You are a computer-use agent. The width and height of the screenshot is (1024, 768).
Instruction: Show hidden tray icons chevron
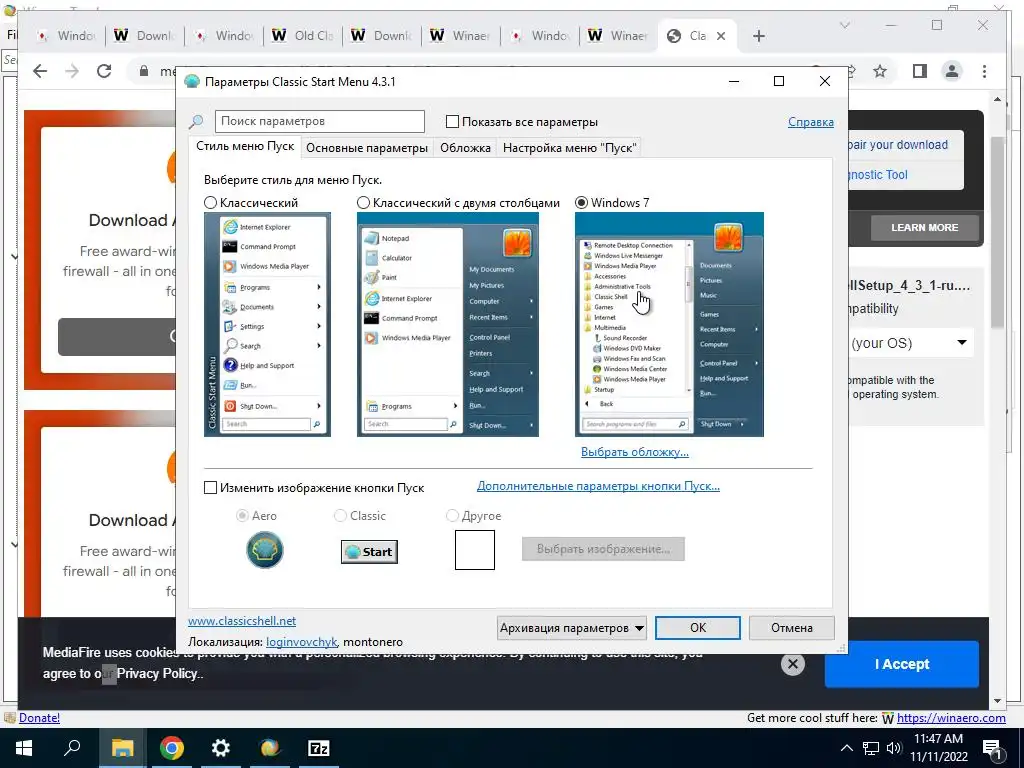pyautogui.click(x=846, y=748)
